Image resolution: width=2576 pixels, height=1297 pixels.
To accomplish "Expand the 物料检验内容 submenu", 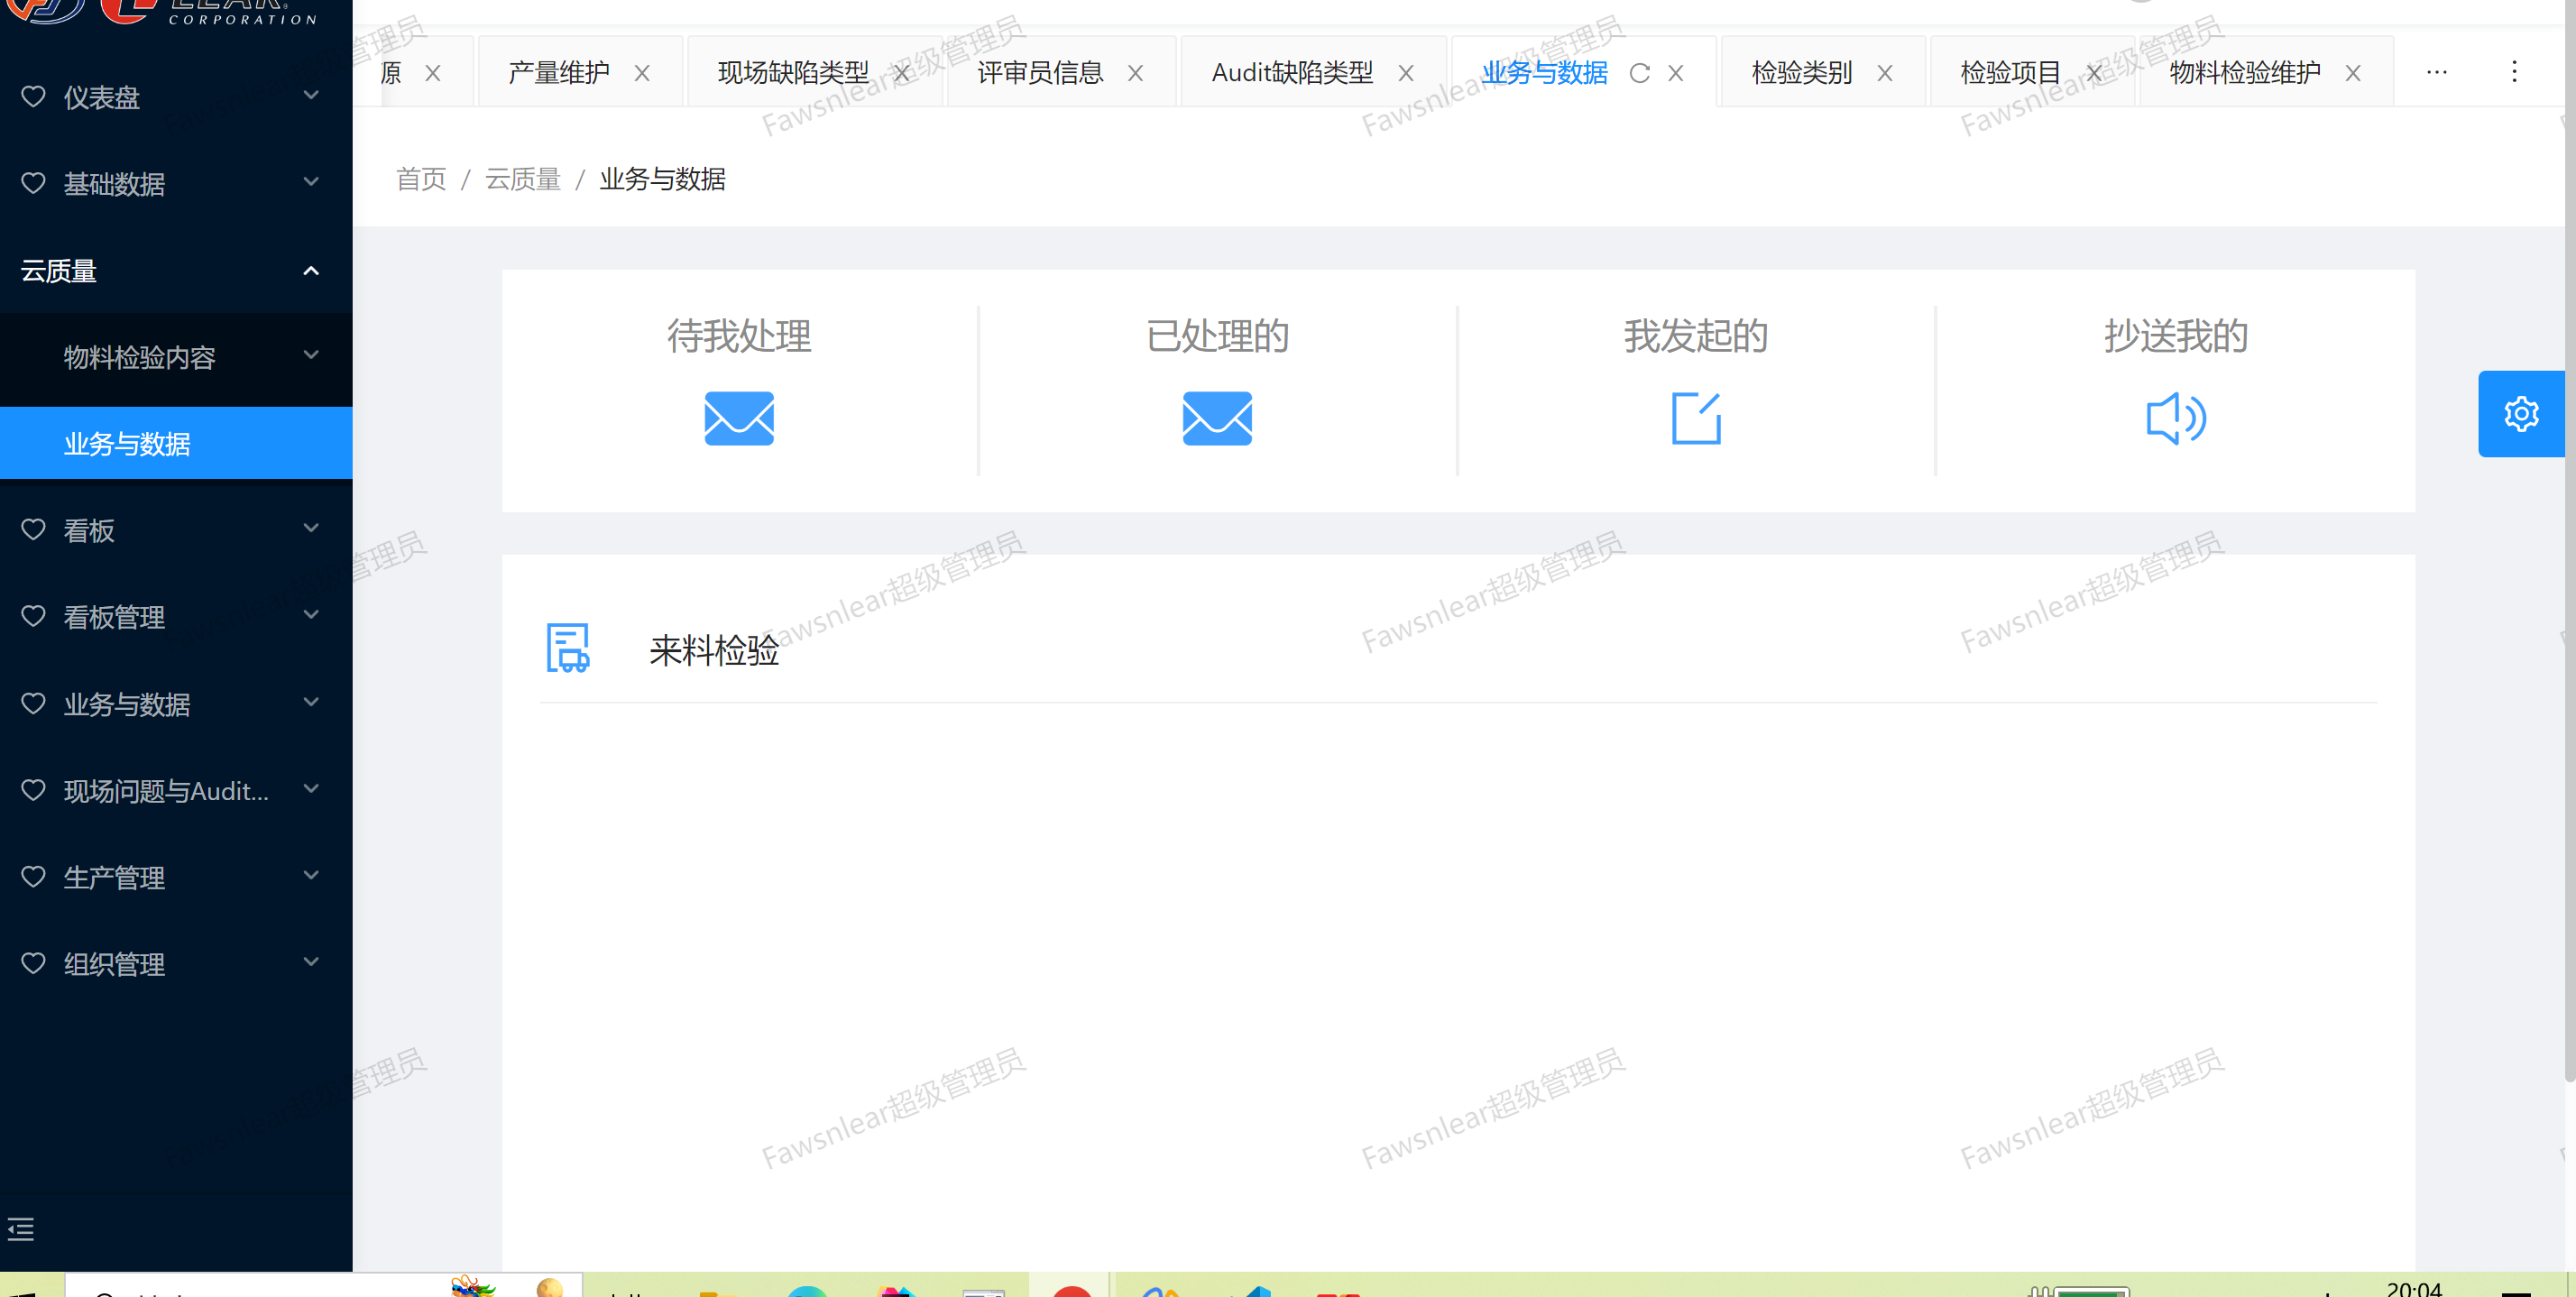I will click(x=311, y=355).
